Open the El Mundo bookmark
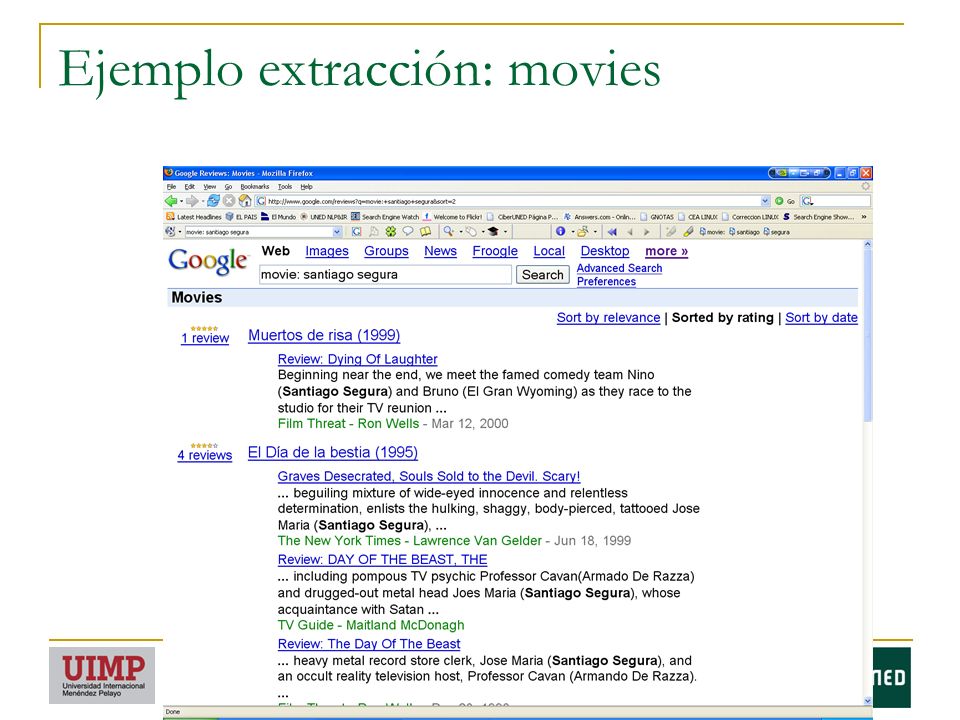Screen dimensions: 960x720 279,217
